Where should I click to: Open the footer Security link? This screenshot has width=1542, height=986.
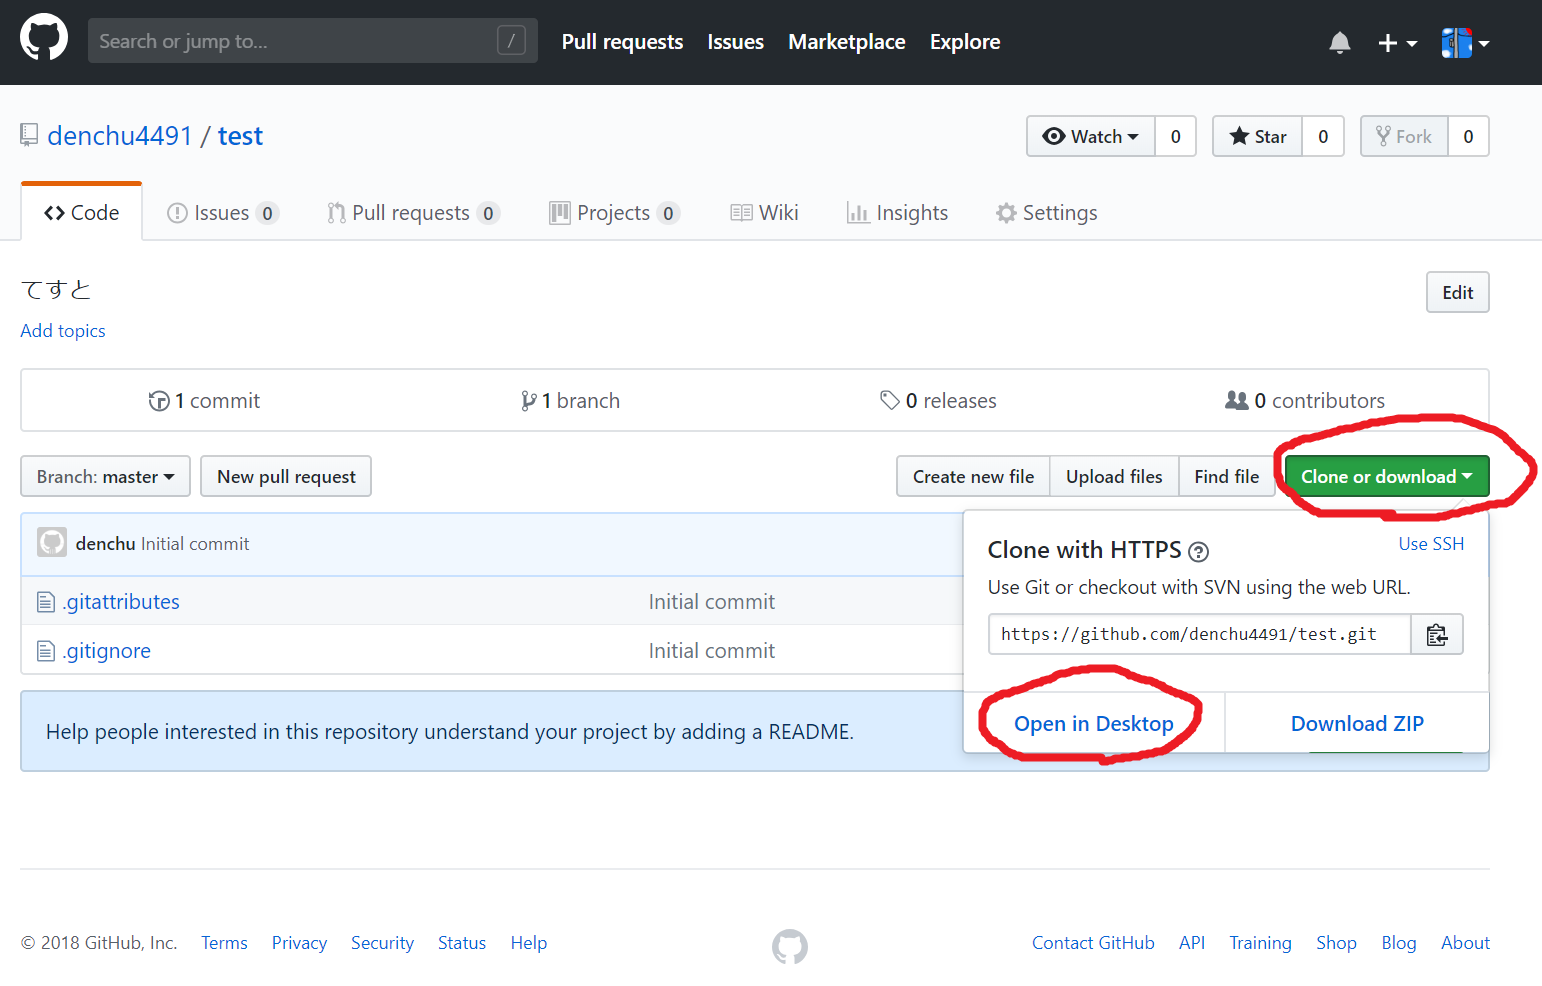(382, 943)
